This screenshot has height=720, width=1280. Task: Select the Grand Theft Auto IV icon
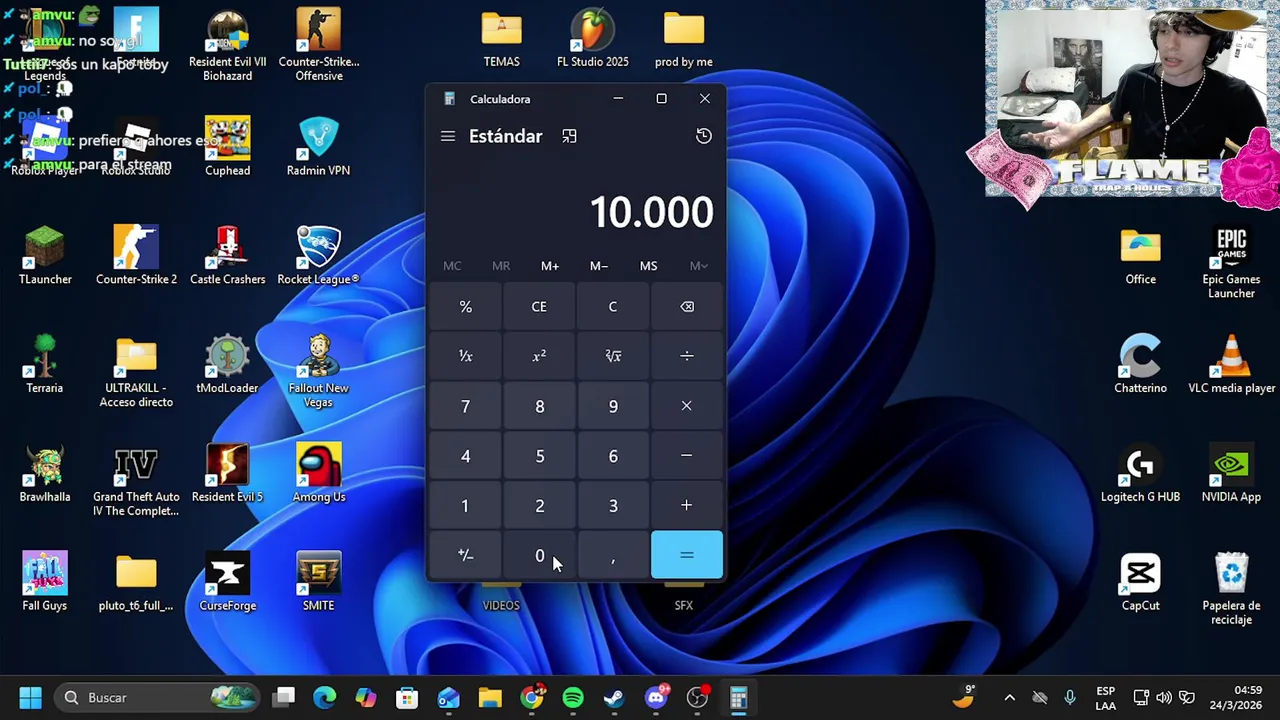coord(136,481)
